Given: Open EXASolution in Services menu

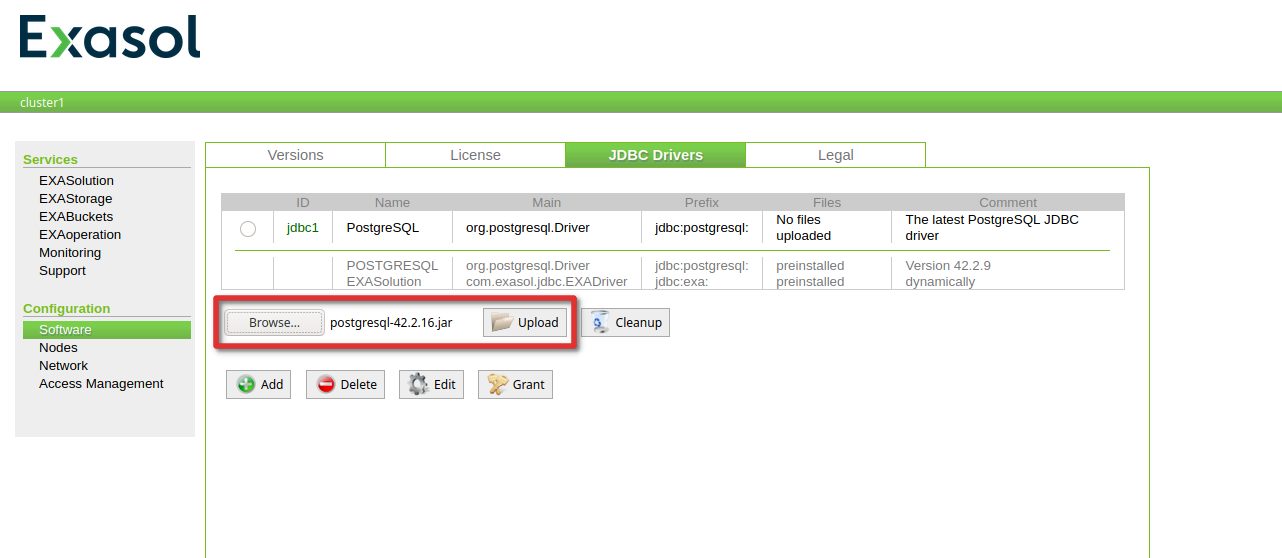Looking at the screenshot, I should tap(76, 181).
